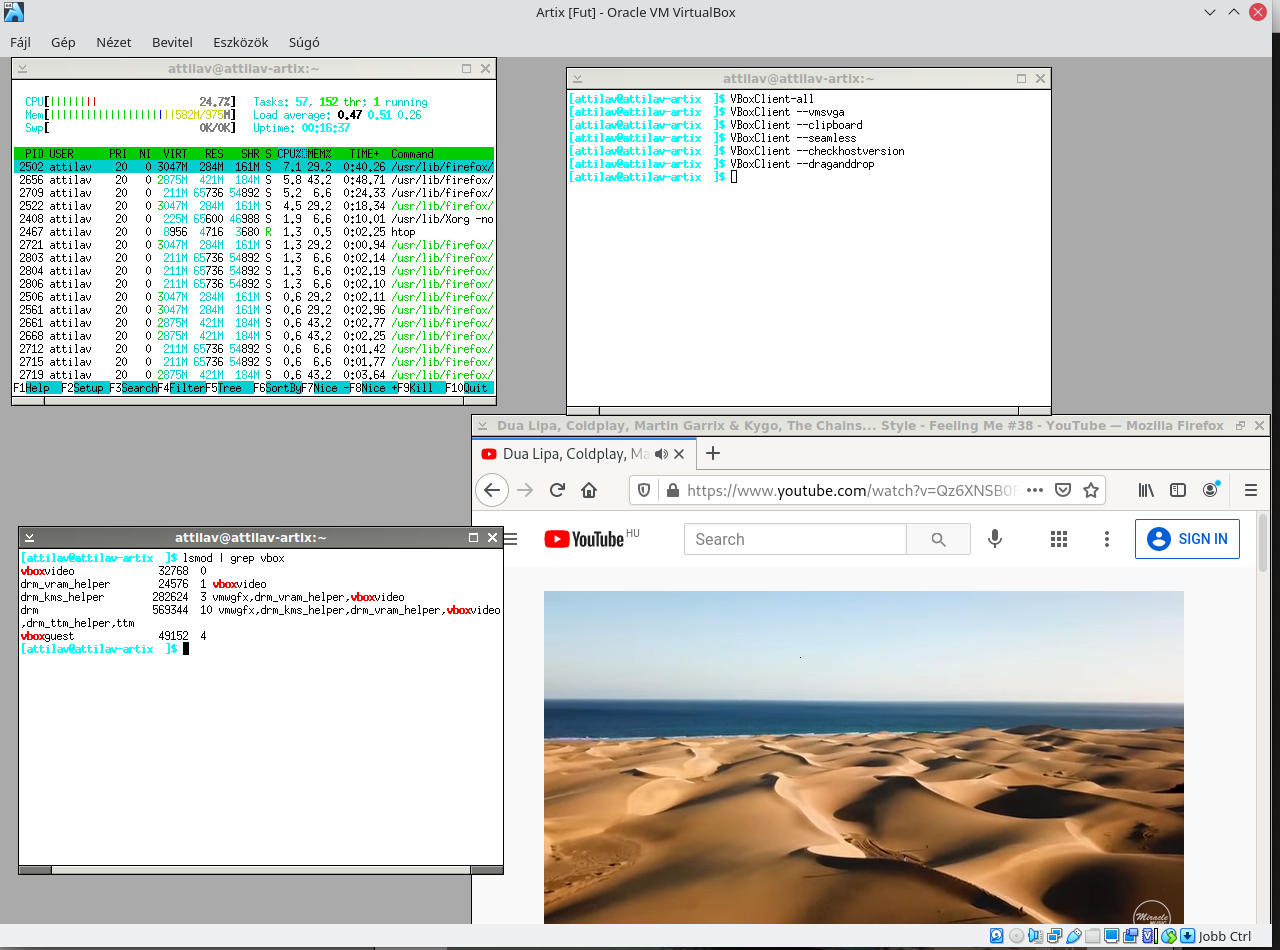Select htop process row PID 2408

click(x=254, y=219)
